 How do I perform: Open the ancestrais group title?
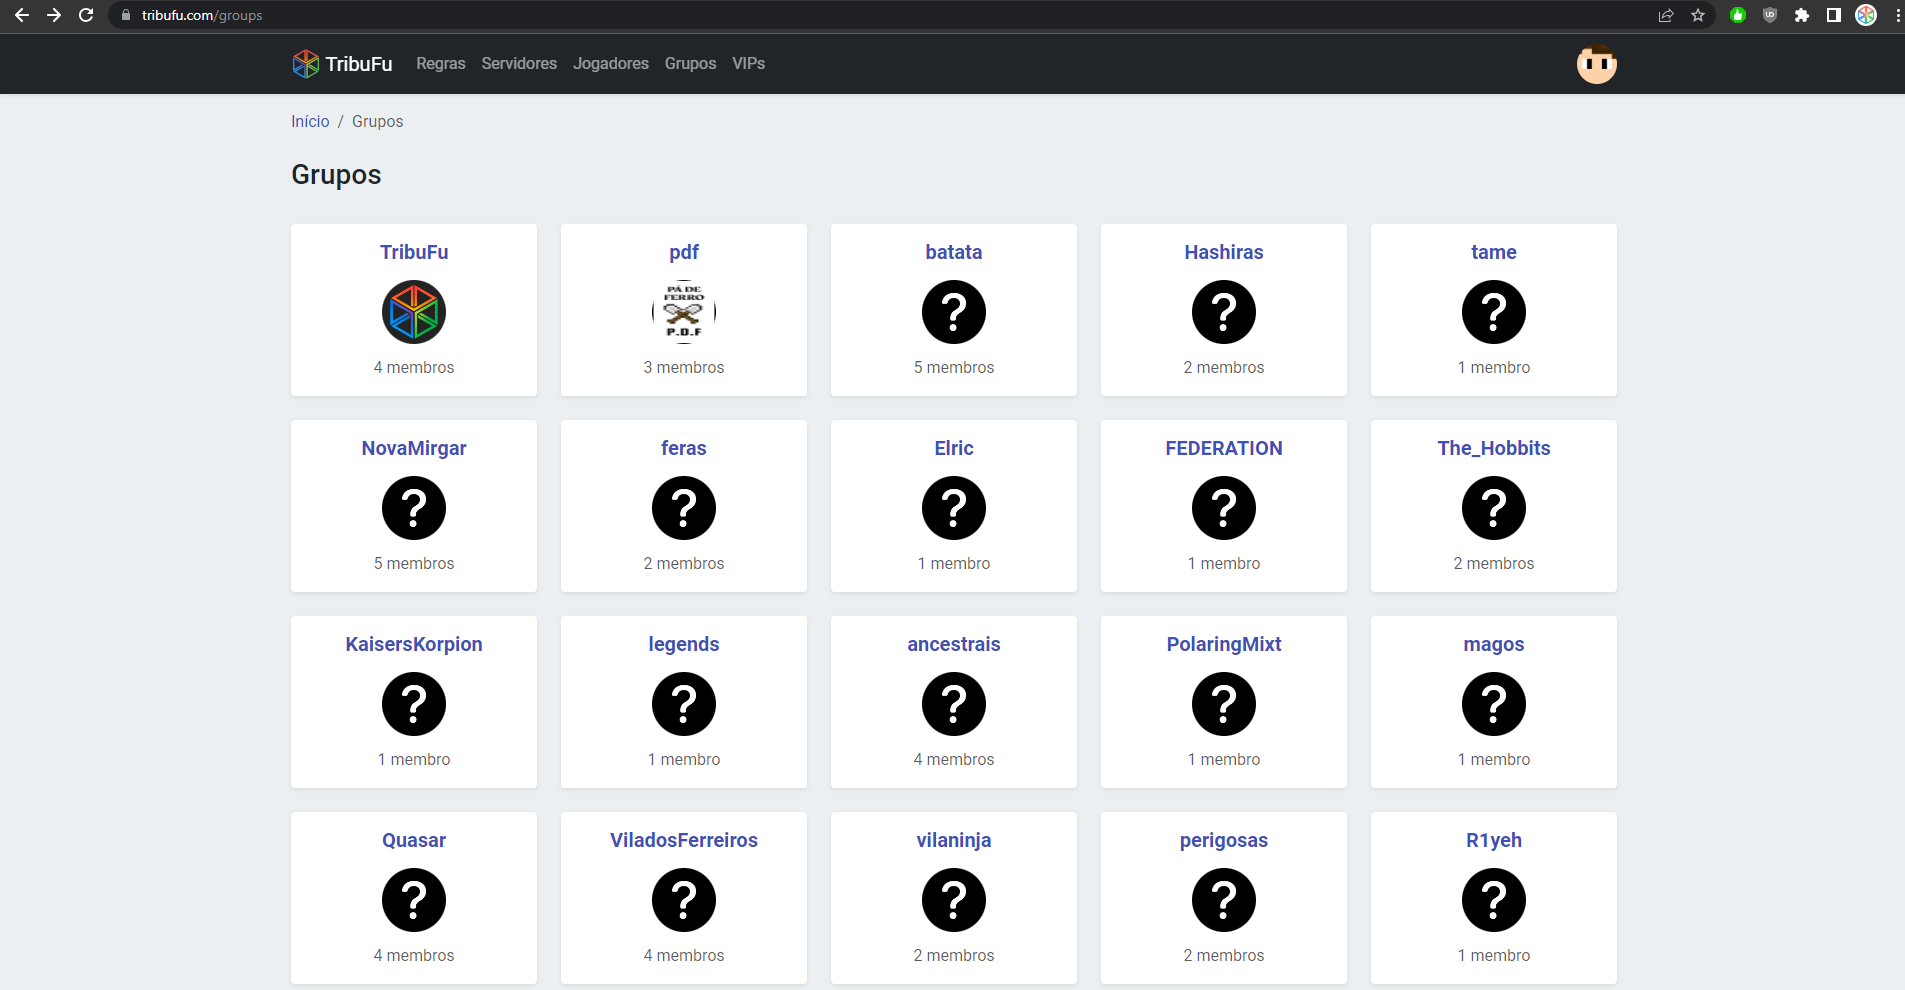pos(954,644)
